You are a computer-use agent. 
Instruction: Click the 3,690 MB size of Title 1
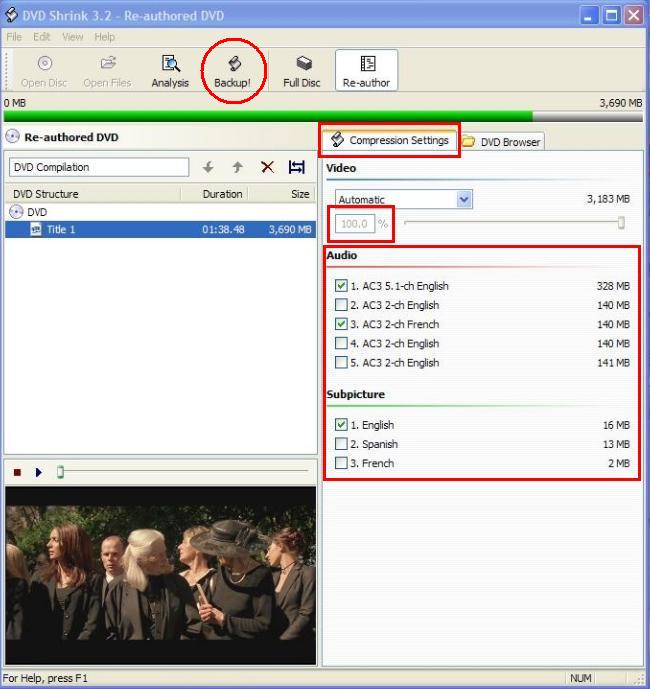click(x=290, y=229)
